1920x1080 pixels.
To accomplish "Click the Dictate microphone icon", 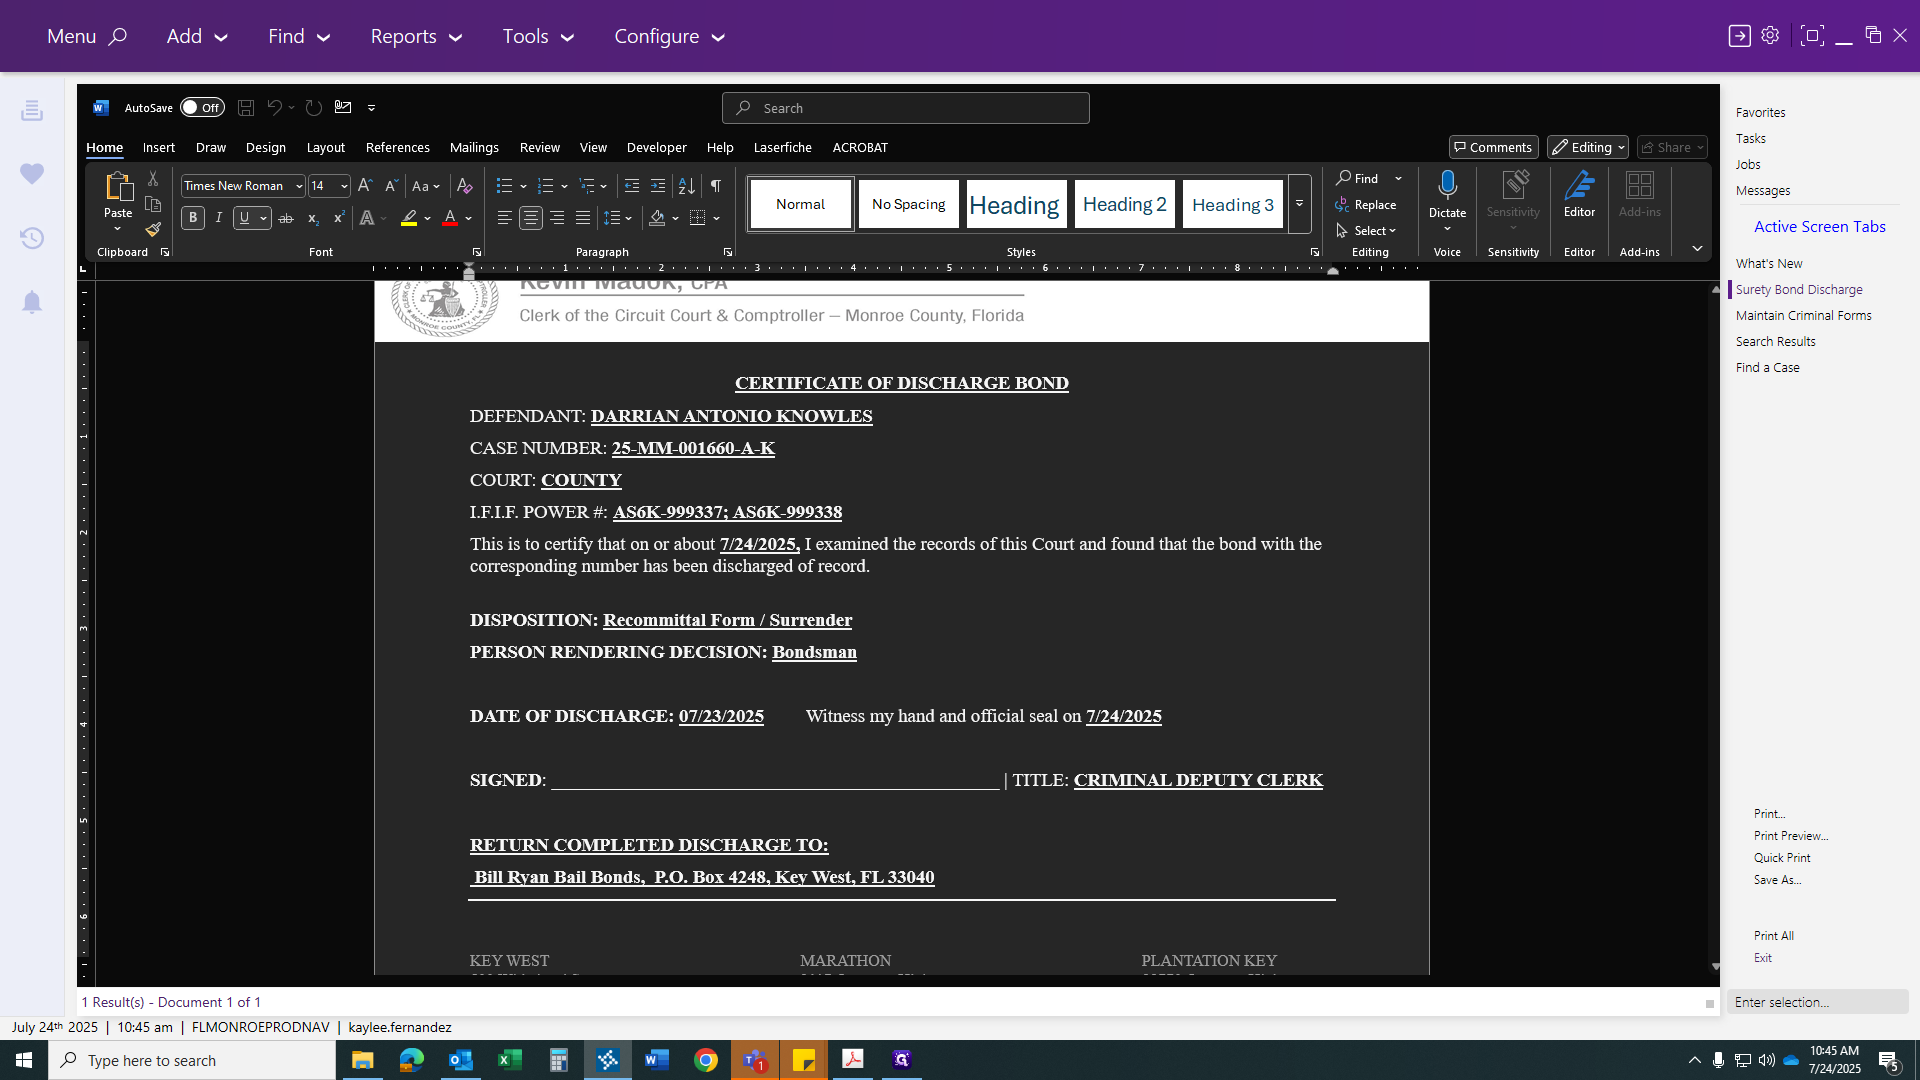I will (1447, 185).
